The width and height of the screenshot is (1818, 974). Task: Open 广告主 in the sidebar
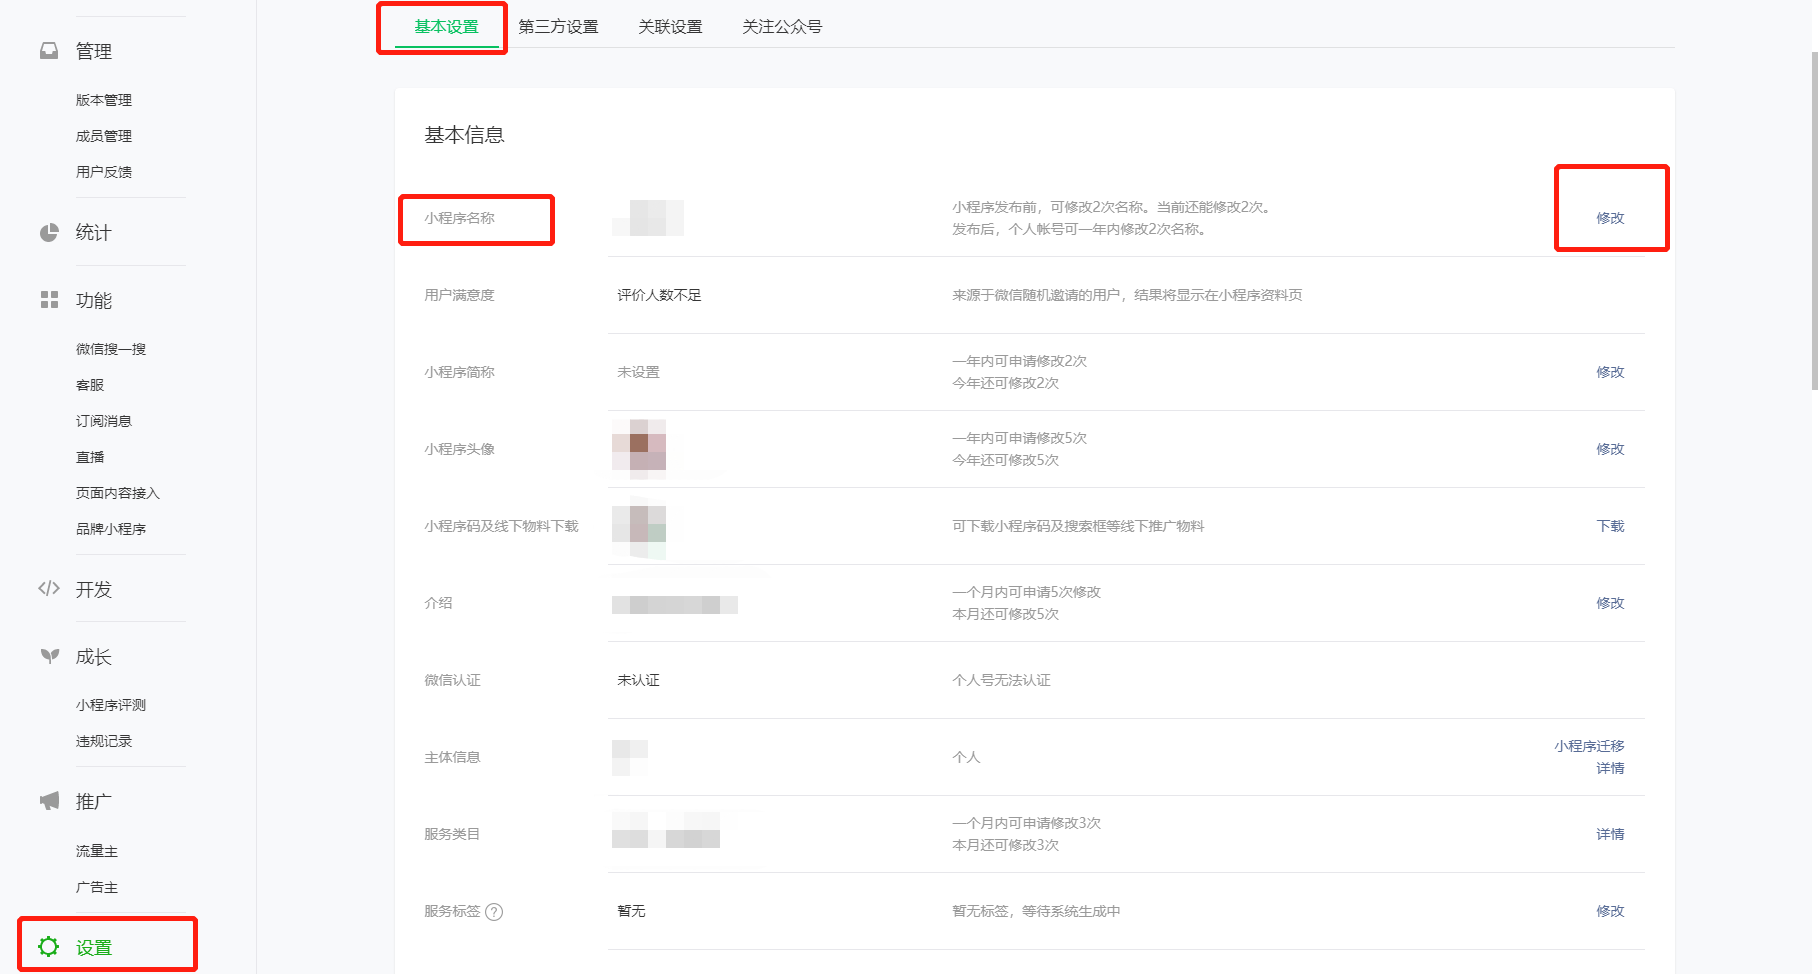click(x=97, y=887)
